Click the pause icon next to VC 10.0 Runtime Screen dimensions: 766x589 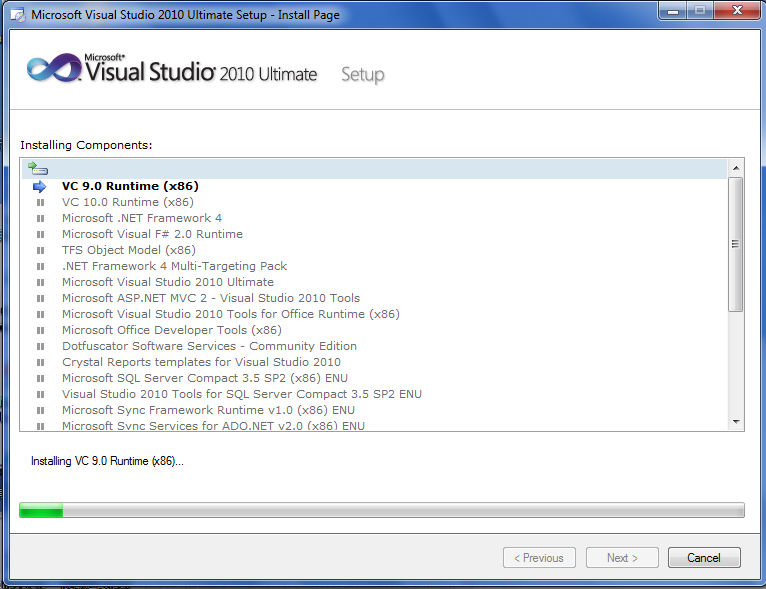click(x=41, y=202)
